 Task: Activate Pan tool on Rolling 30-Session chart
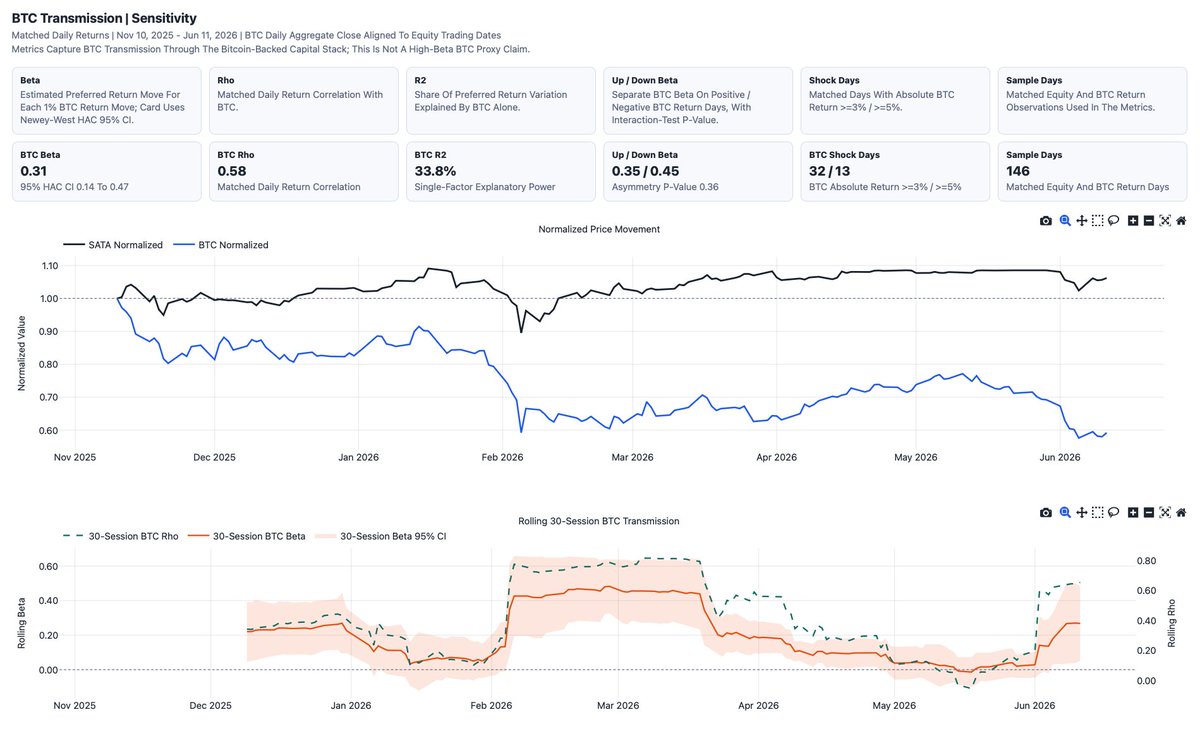click(x=1081, y=512)
